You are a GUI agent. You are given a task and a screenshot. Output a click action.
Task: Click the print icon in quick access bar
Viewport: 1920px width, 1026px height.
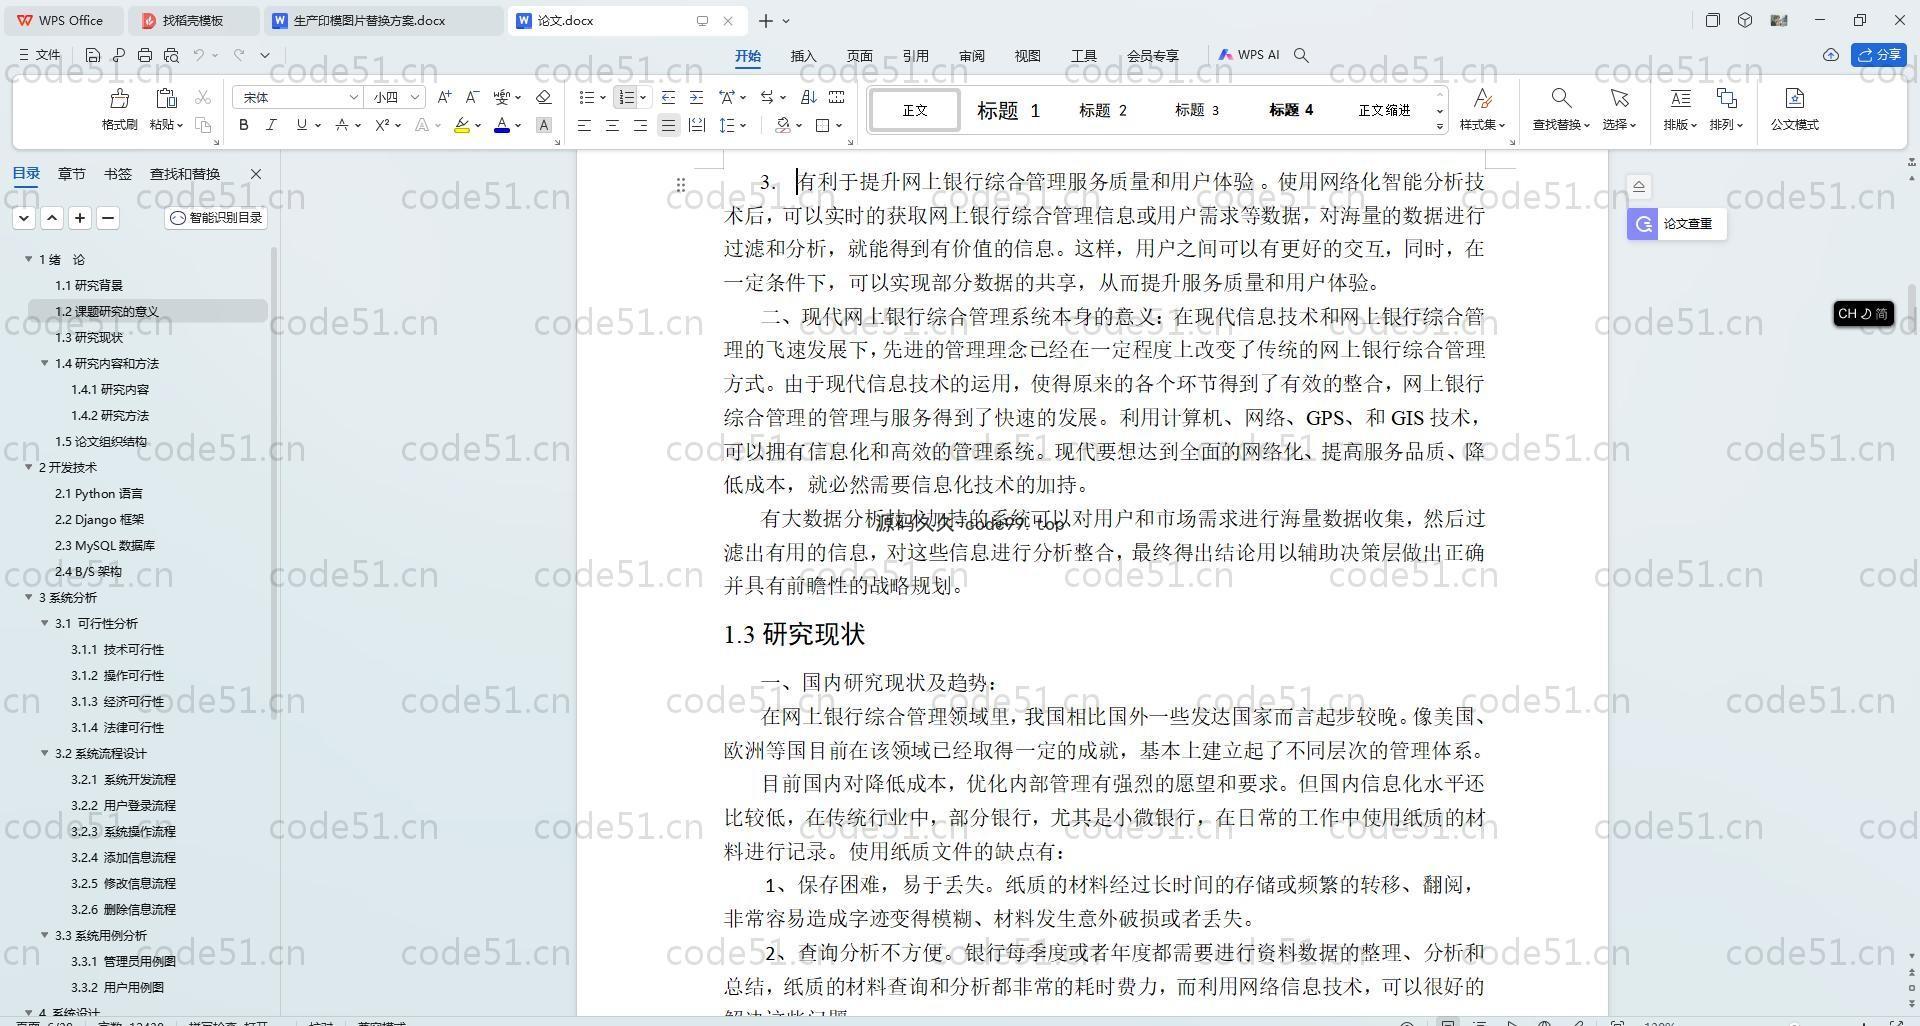pos(145,56)
